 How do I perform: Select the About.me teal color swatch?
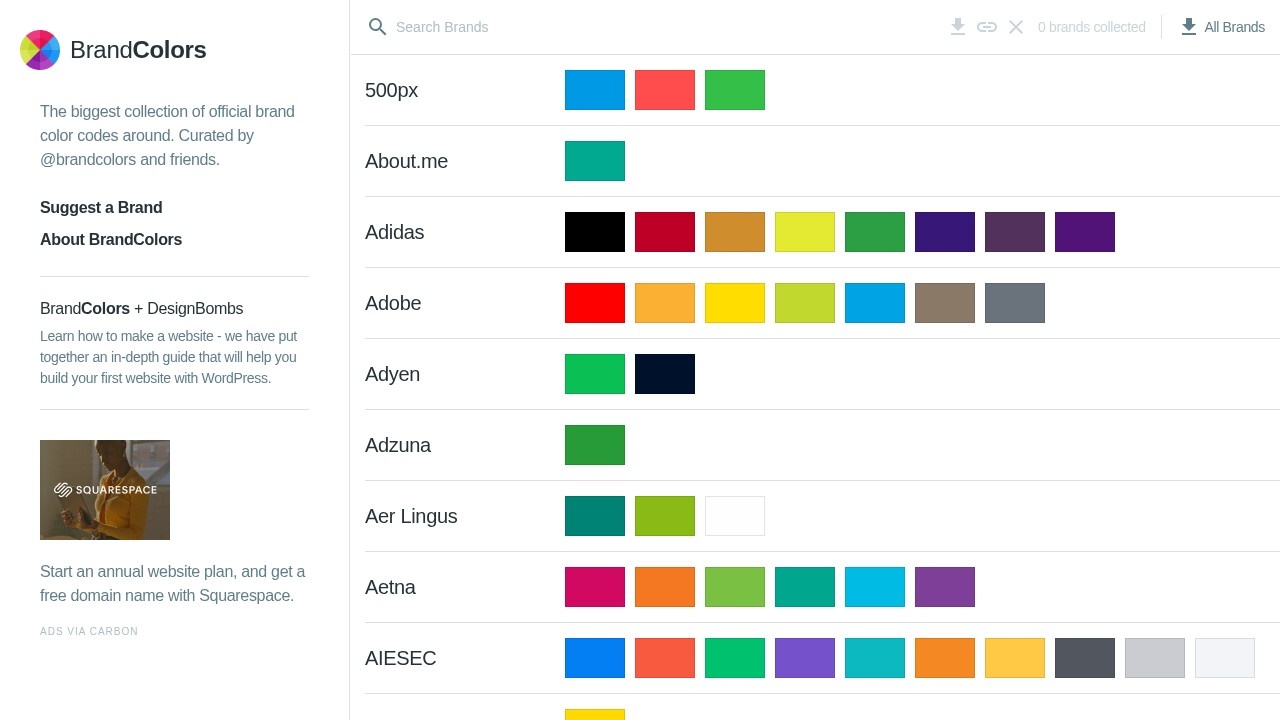[595, 160]
